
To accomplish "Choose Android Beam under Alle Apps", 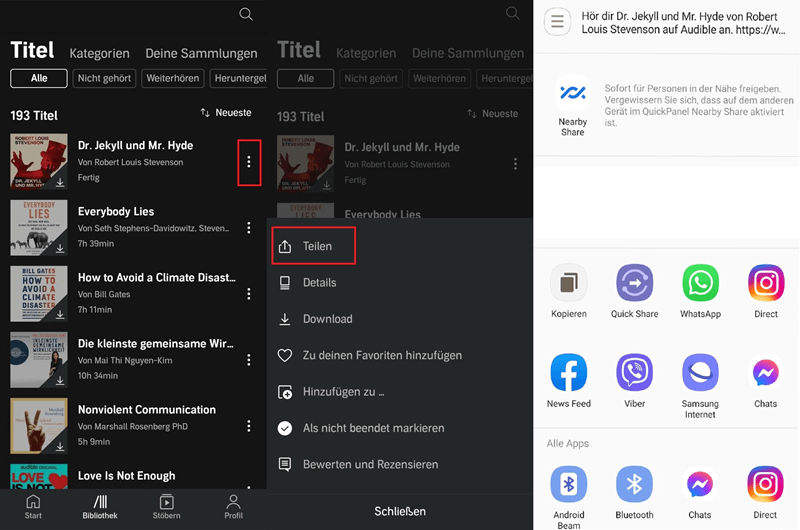I will pos(568,497).
